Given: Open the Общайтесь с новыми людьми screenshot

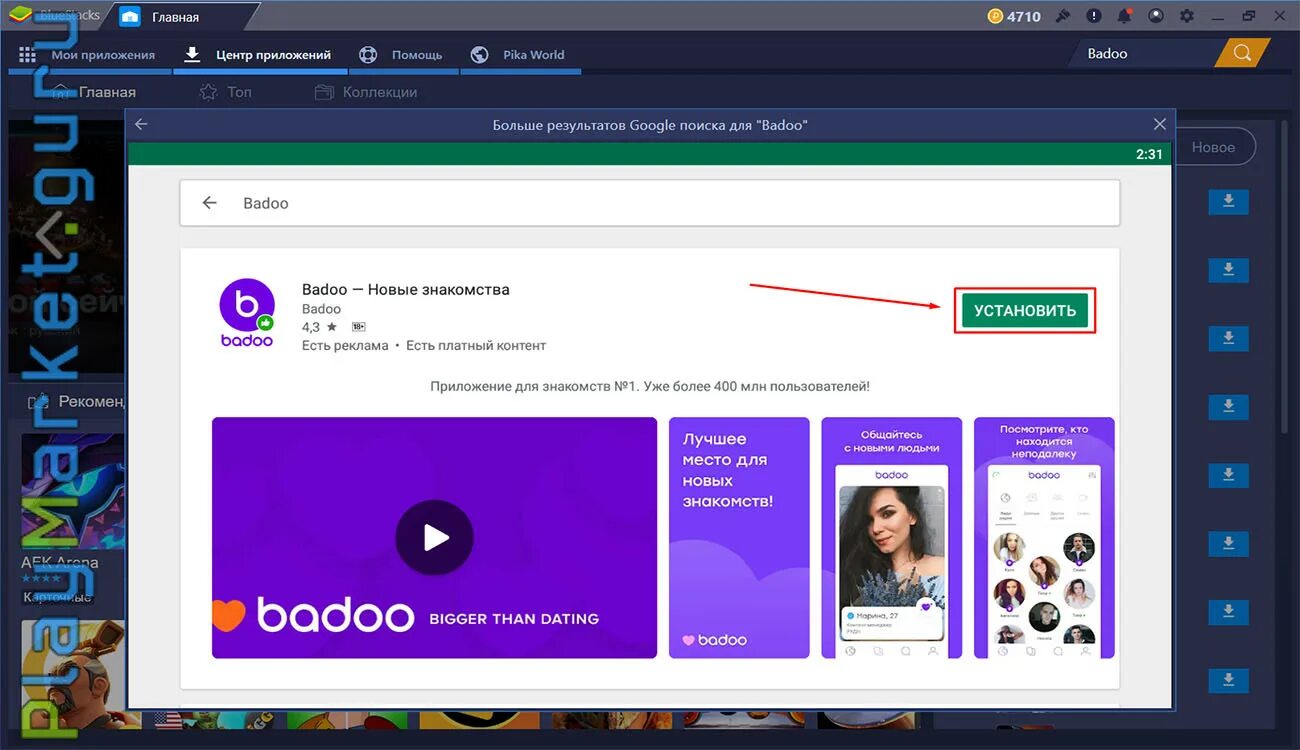Looking at the screenshot, I should [x=891, y=538].
